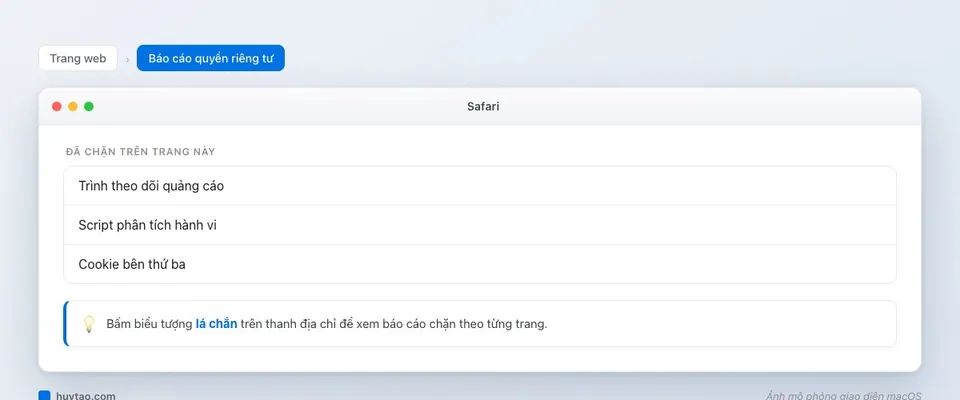Maximize Safari window using green button
This screenshot has width=960, height=400.
(x=89, y=107)
